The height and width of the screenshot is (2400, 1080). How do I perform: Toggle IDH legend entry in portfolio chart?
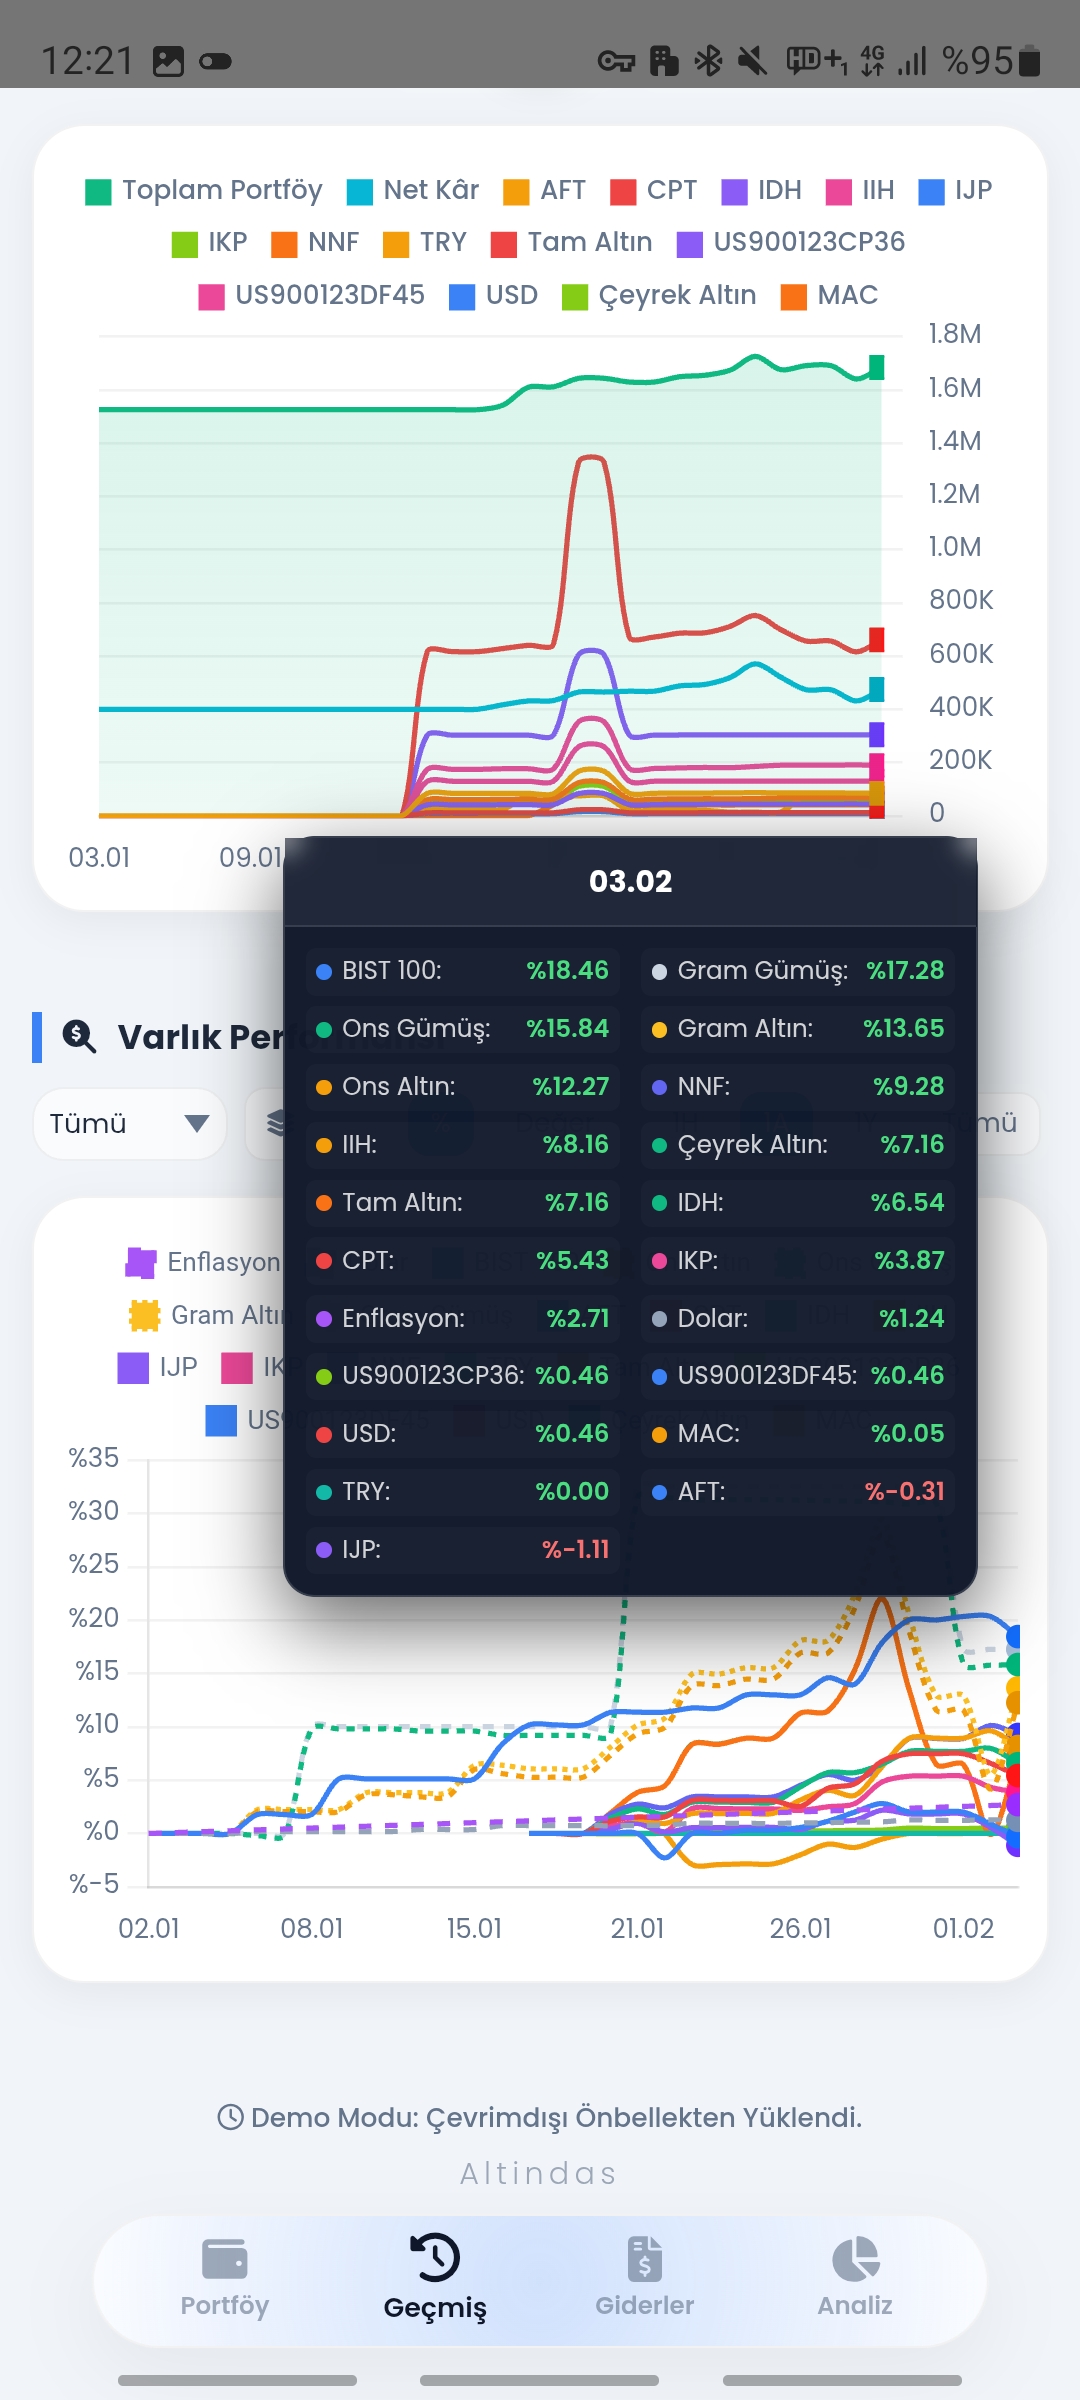(x=761, y=190)
